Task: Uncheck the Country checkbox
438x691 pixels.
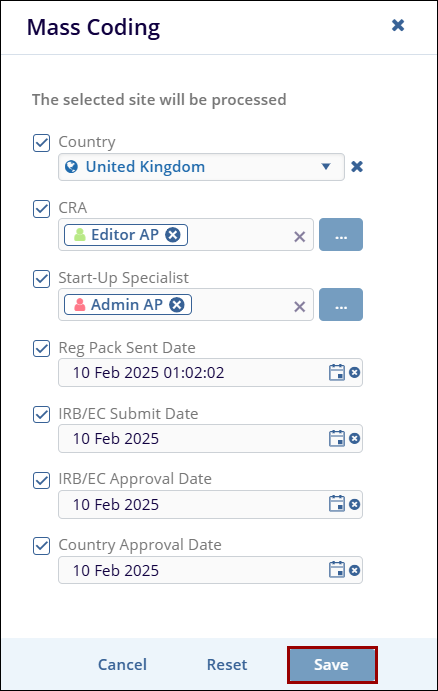Action: (x=41, y=143)
